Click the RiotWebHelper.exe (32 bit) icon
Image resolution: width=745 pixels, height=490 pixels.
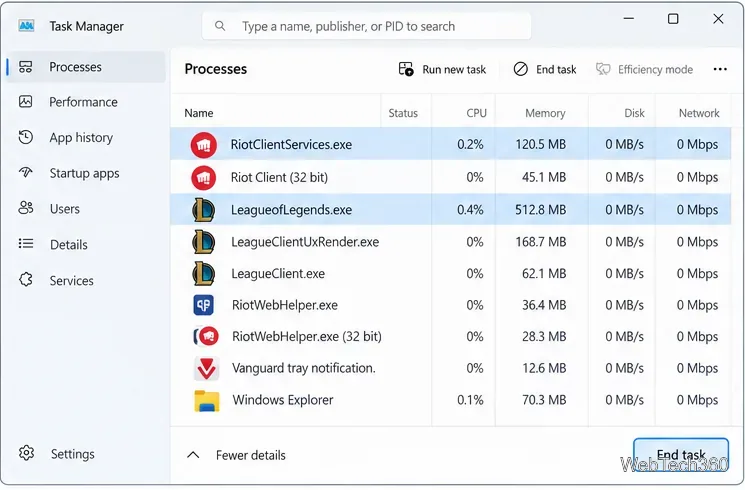click(206, 336)
